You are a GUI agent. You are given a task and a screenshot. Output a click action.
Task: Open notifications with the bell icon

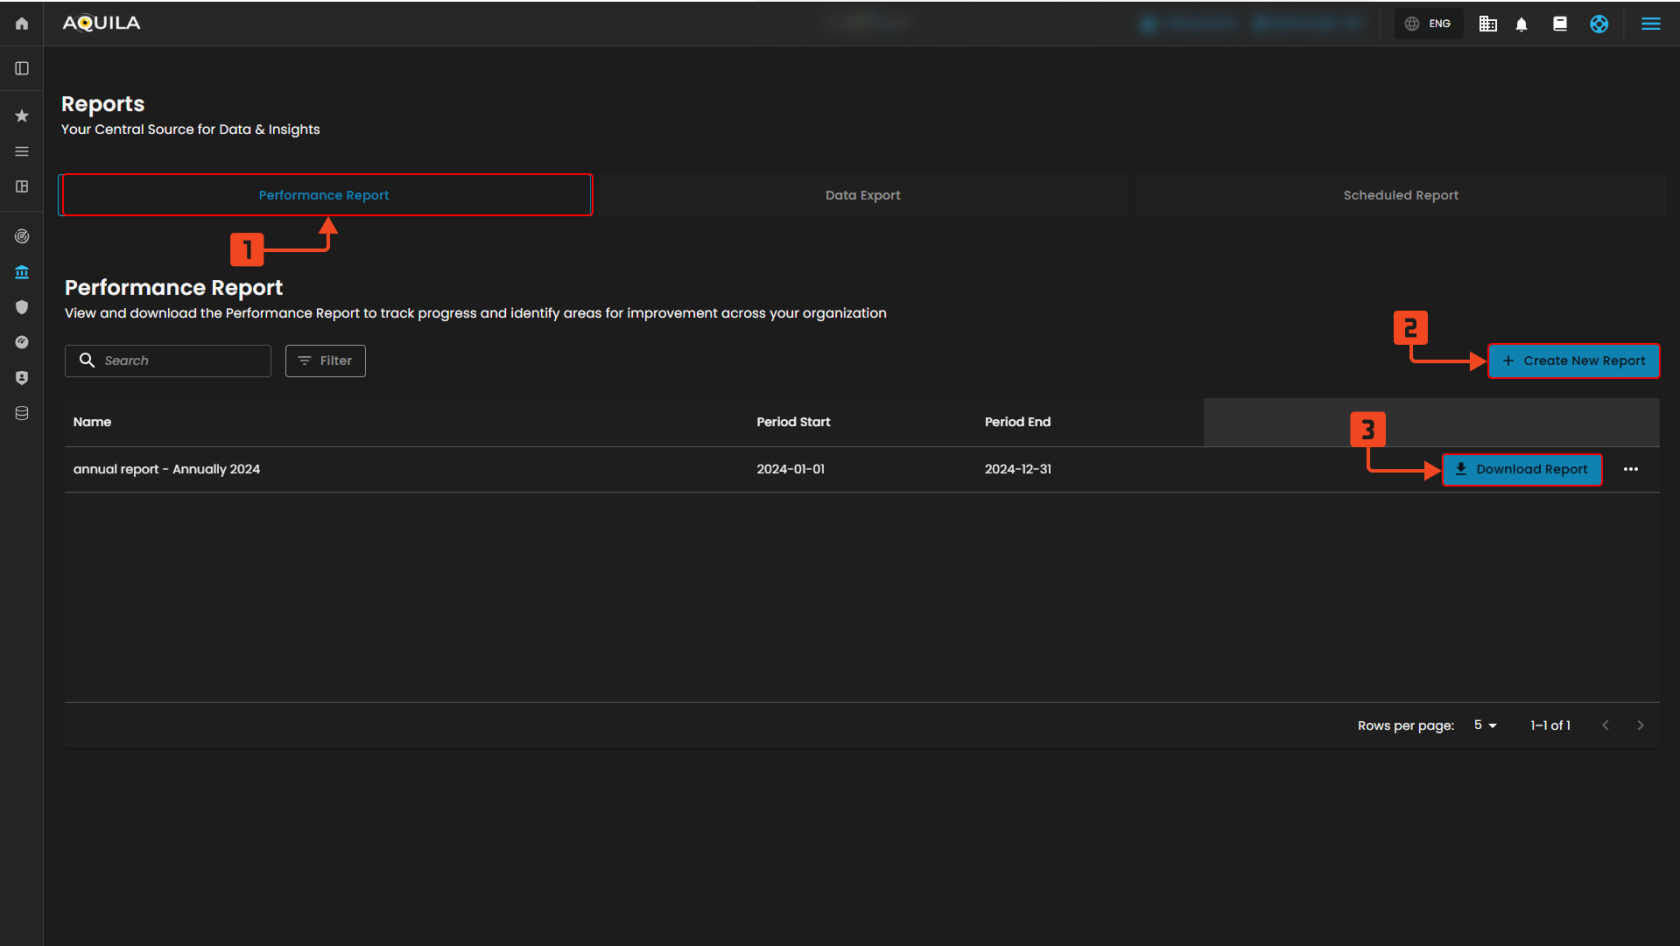[x=1521, y=24]
